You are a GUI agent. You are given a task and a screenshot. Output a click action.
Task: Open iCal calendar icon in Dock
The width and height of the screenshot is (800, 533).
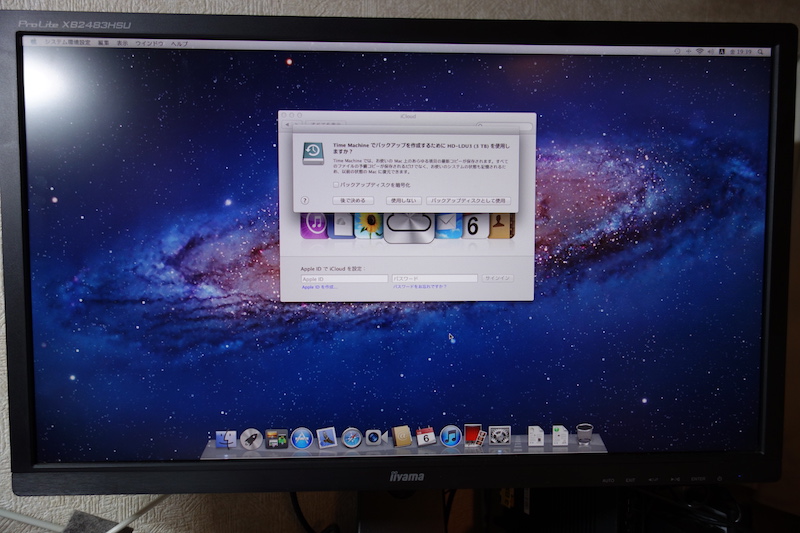pos(426,437)
